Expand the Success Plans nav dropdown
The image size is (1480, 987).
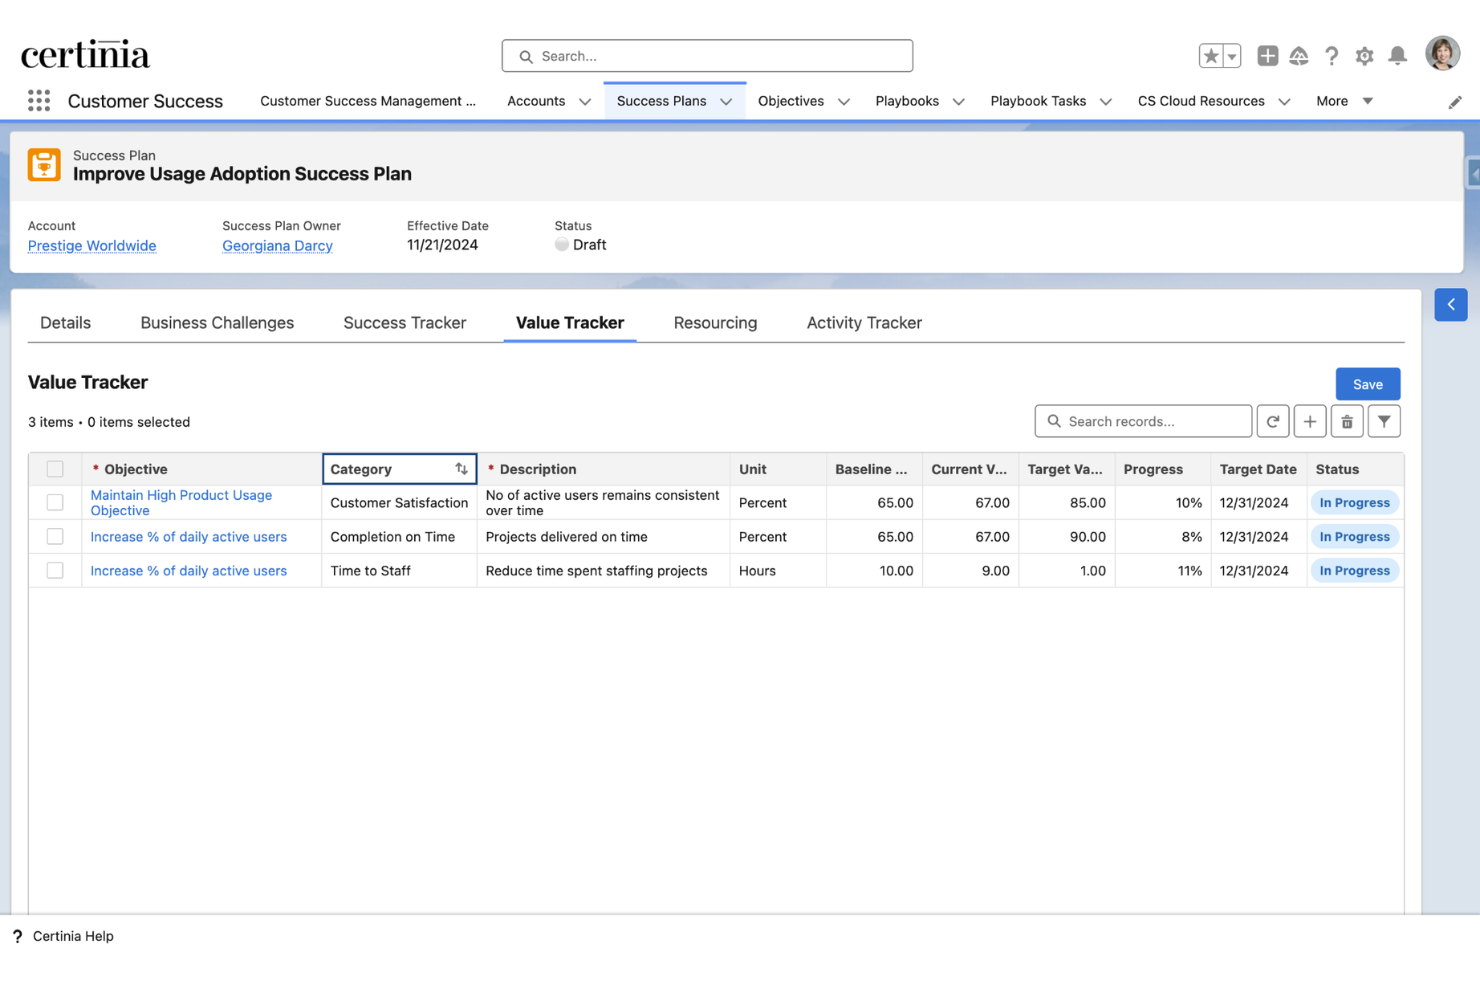[726, 102]
